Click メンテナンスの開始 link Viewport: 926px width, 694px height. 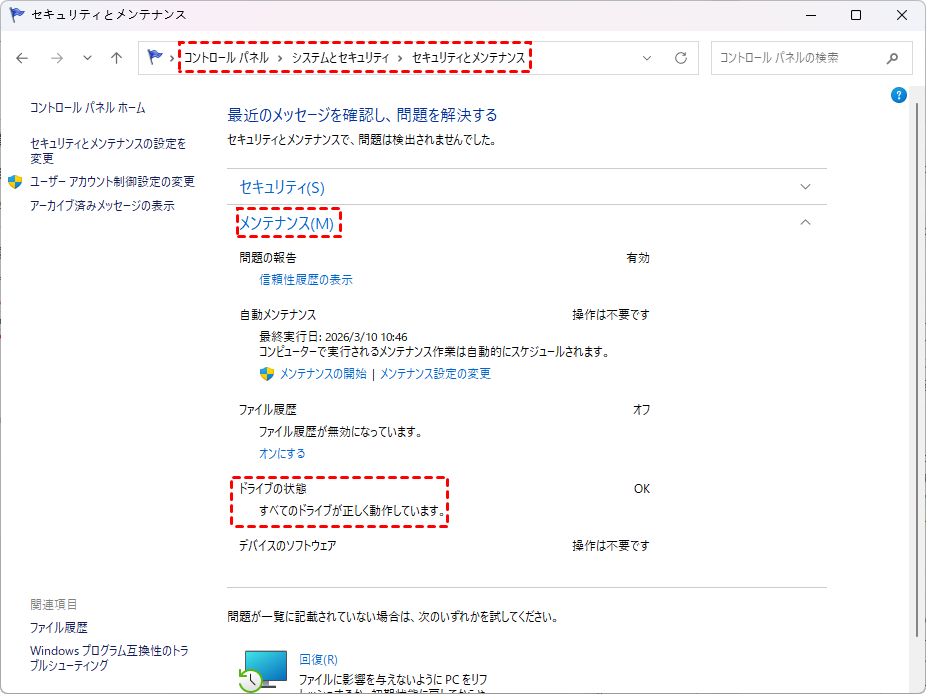click(x=322, y=374)
